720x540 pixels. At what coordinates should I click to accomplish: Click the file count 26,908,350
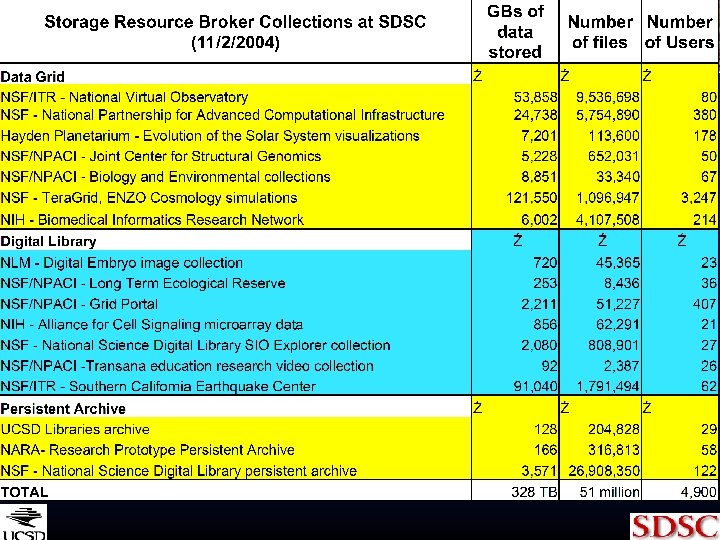604,471
